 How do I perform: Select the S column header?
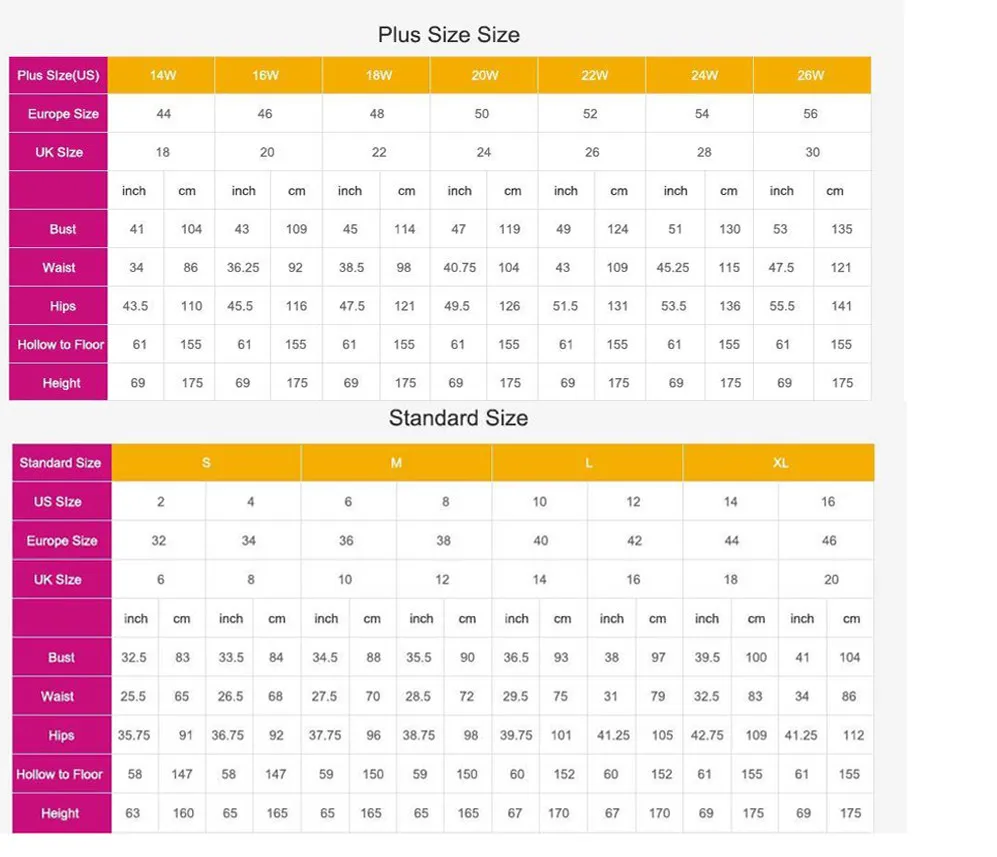click(206, 463)
